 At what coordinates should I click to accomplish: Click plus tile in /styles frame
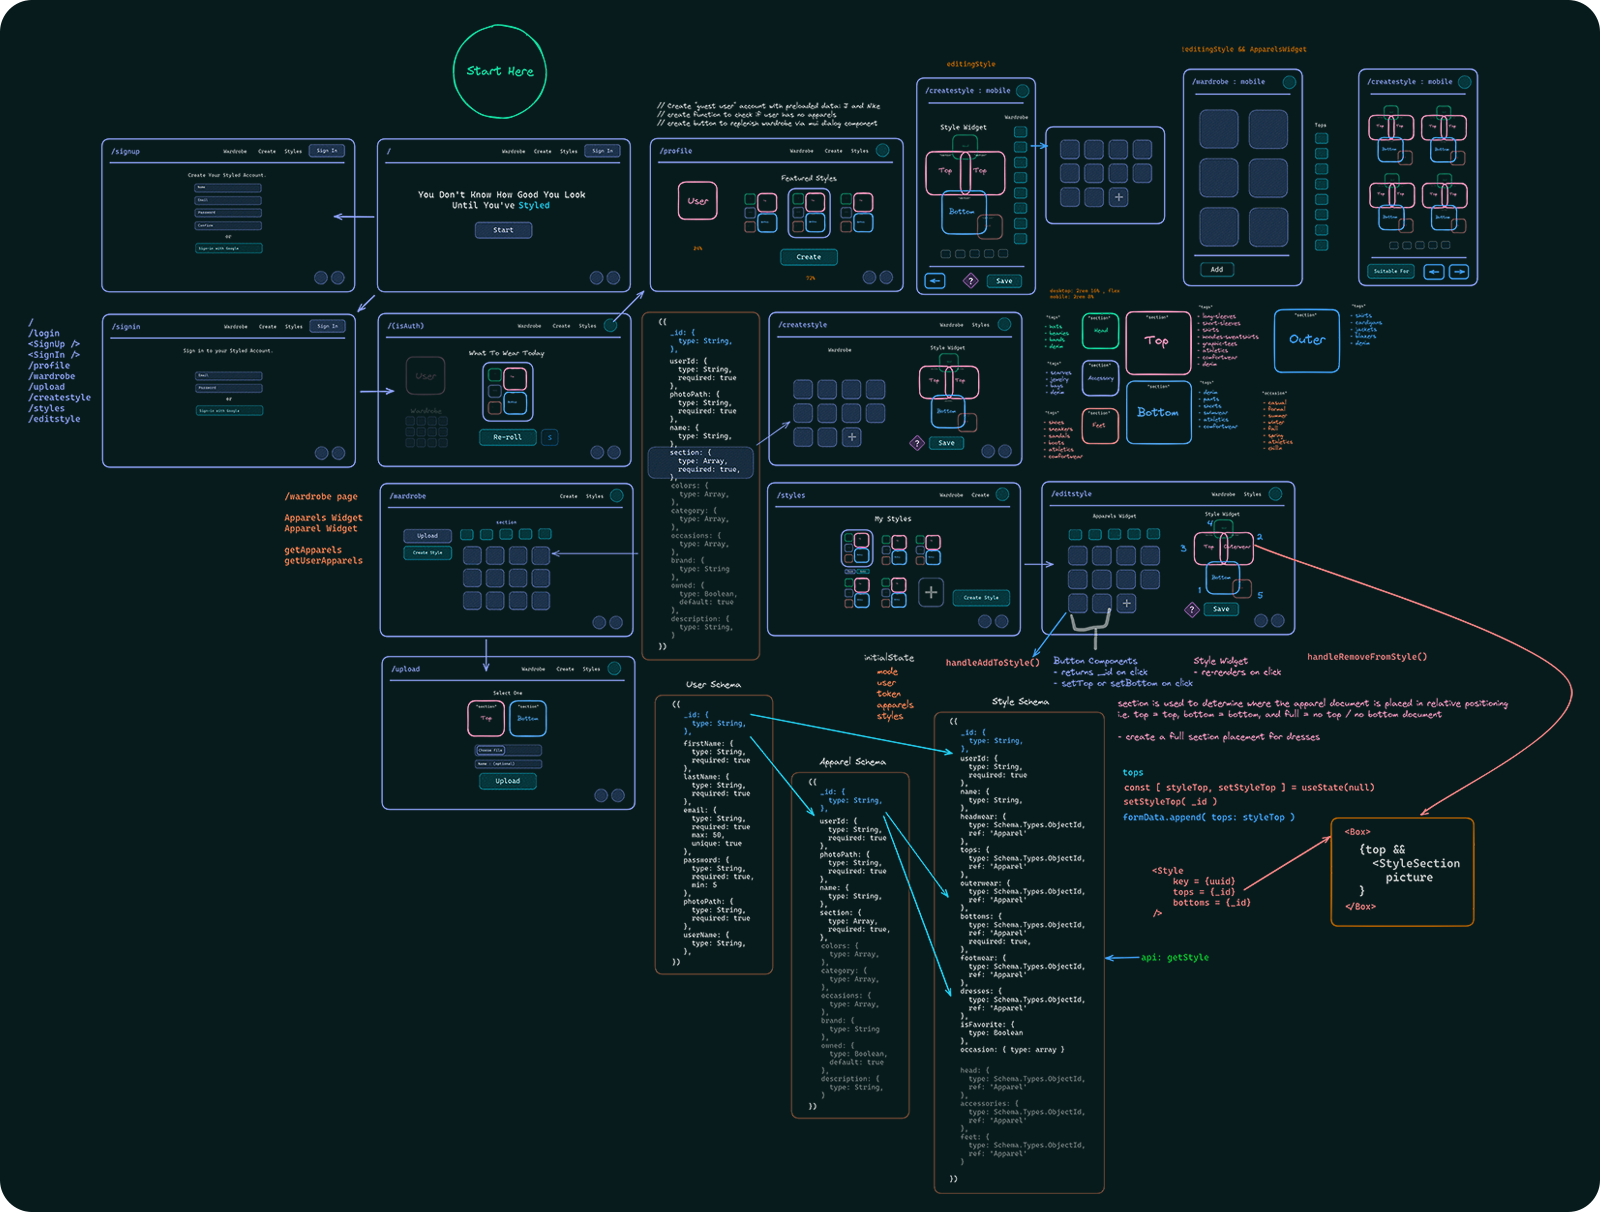coord(931,592)
